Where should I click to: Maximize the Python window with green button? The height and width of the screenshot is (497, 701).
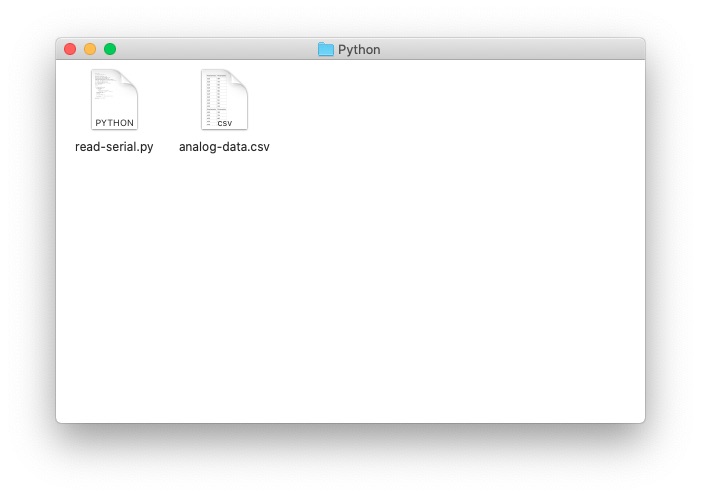pos(110,49)
